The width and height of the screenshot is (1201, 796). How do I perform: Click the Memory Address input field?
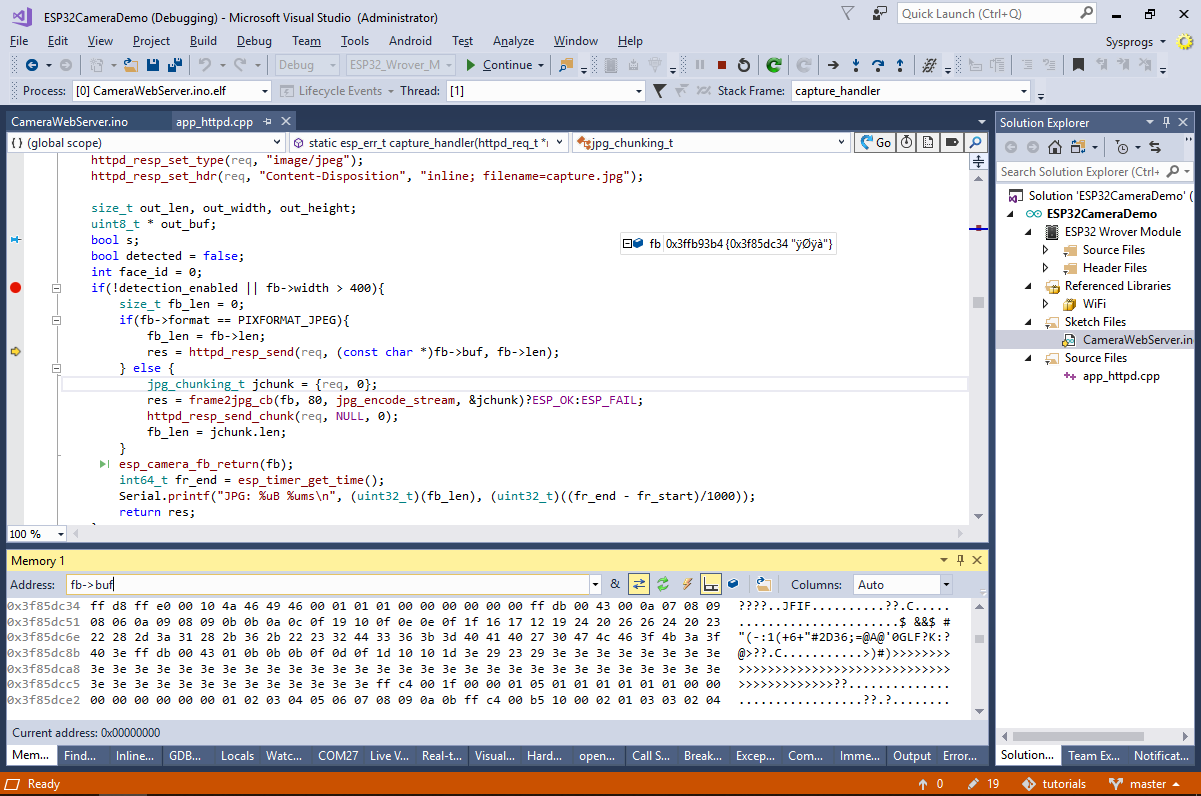tap(327, 584)
